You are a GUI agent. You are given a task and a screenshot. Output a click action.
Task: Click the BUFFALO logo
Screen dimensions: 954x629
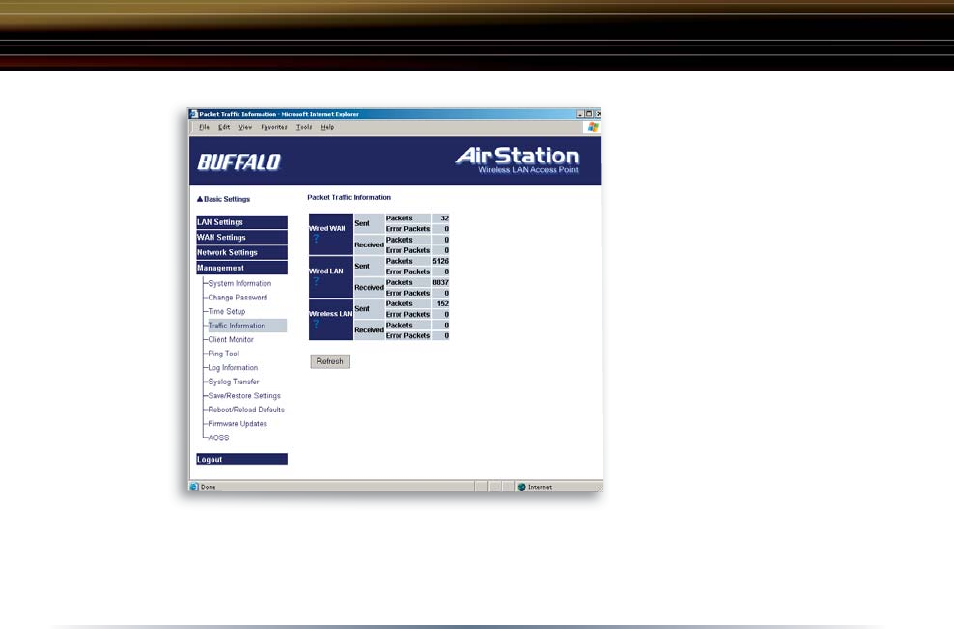coord(238,162)
